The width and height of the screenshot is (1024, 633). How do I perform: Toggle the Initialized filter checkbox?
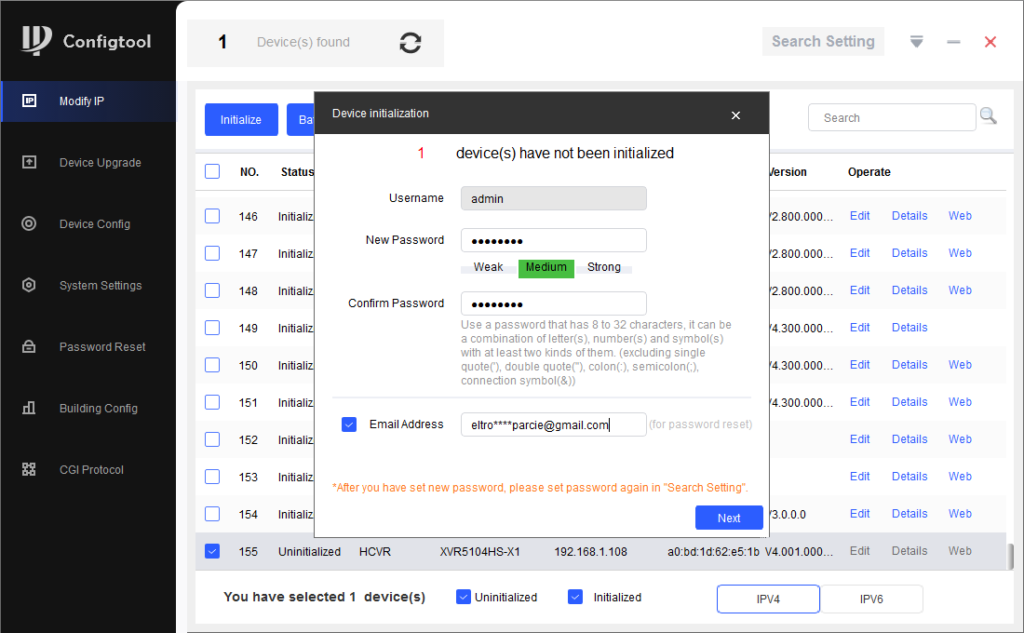tap(575, 597)
